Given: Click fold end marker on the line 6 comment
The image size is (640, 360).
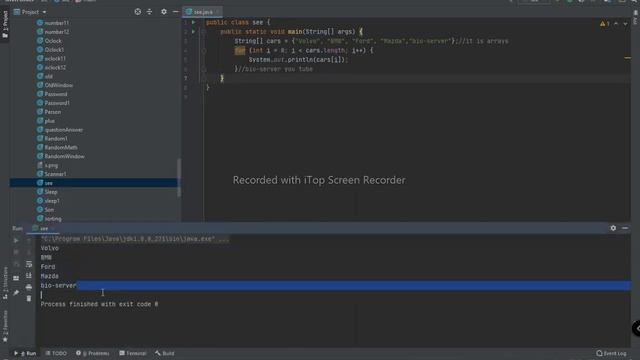Looking at the screenshot, I should (x=203, y=69).
